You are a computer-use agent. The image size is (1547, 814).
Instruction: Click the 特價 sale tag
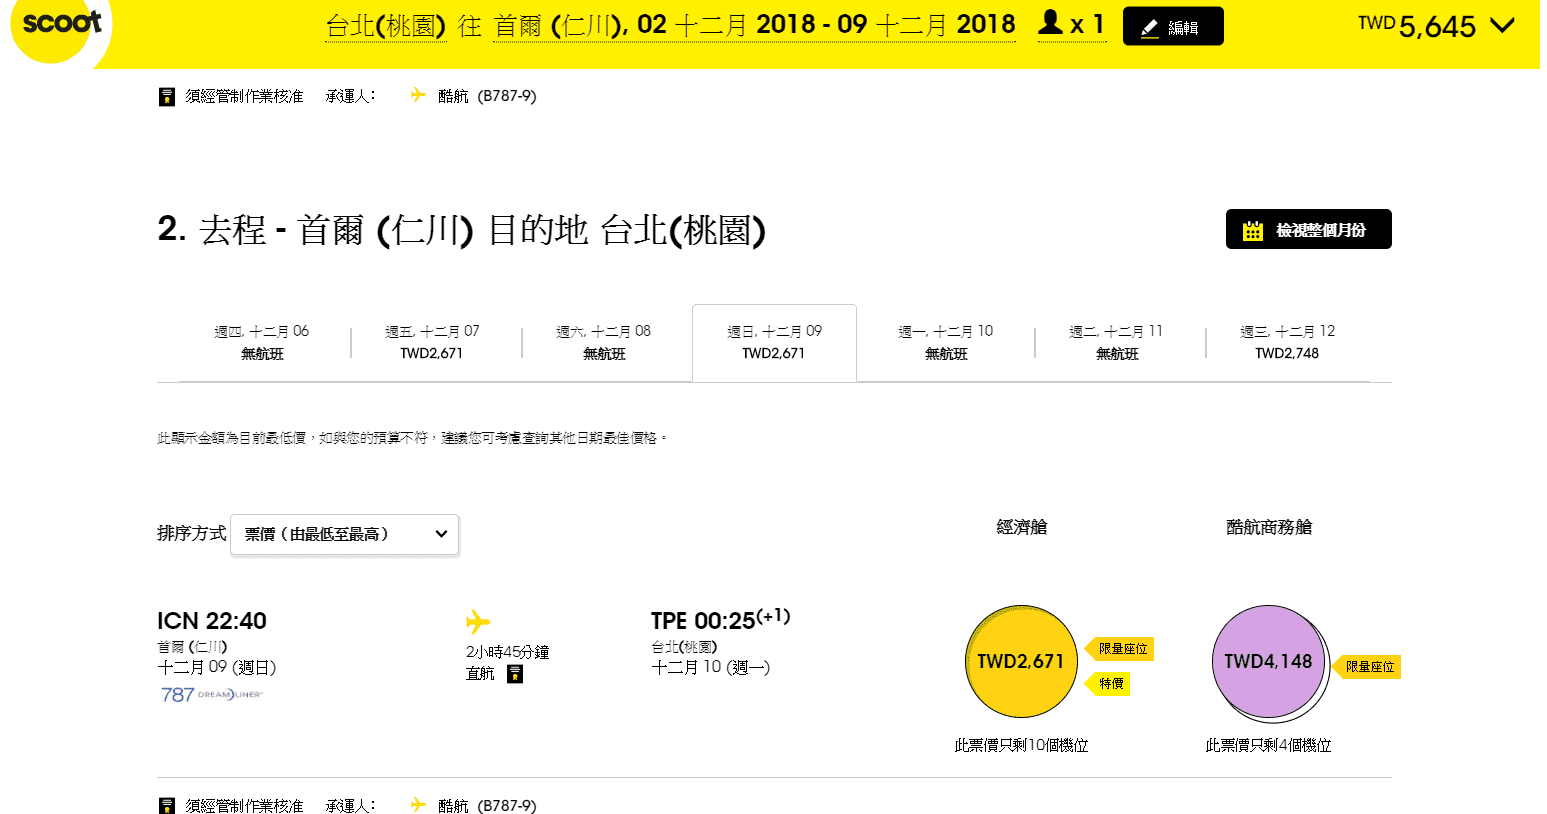pyautogui.click(x=1108, y=684)
